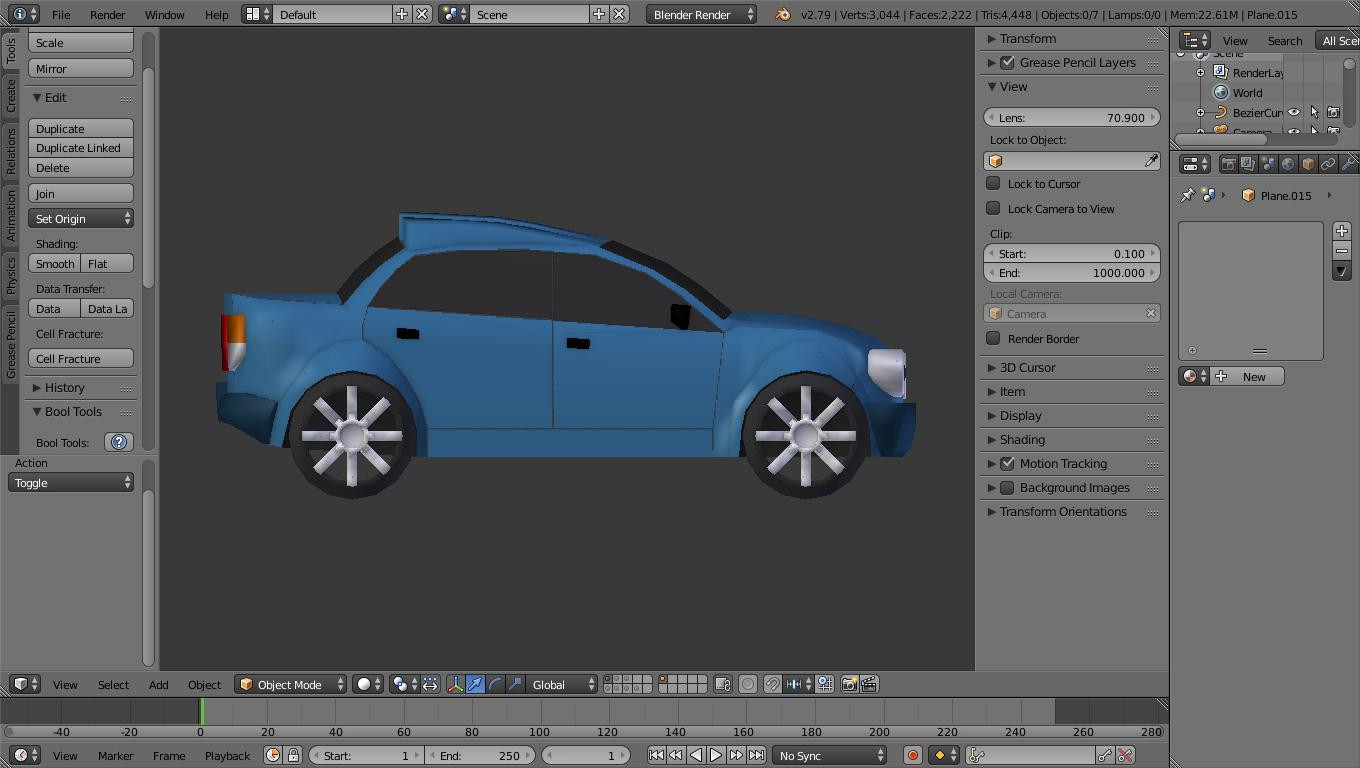1360x768 pixels.
Task: Remove material slot with minus icon
Action: [1342, 251]
